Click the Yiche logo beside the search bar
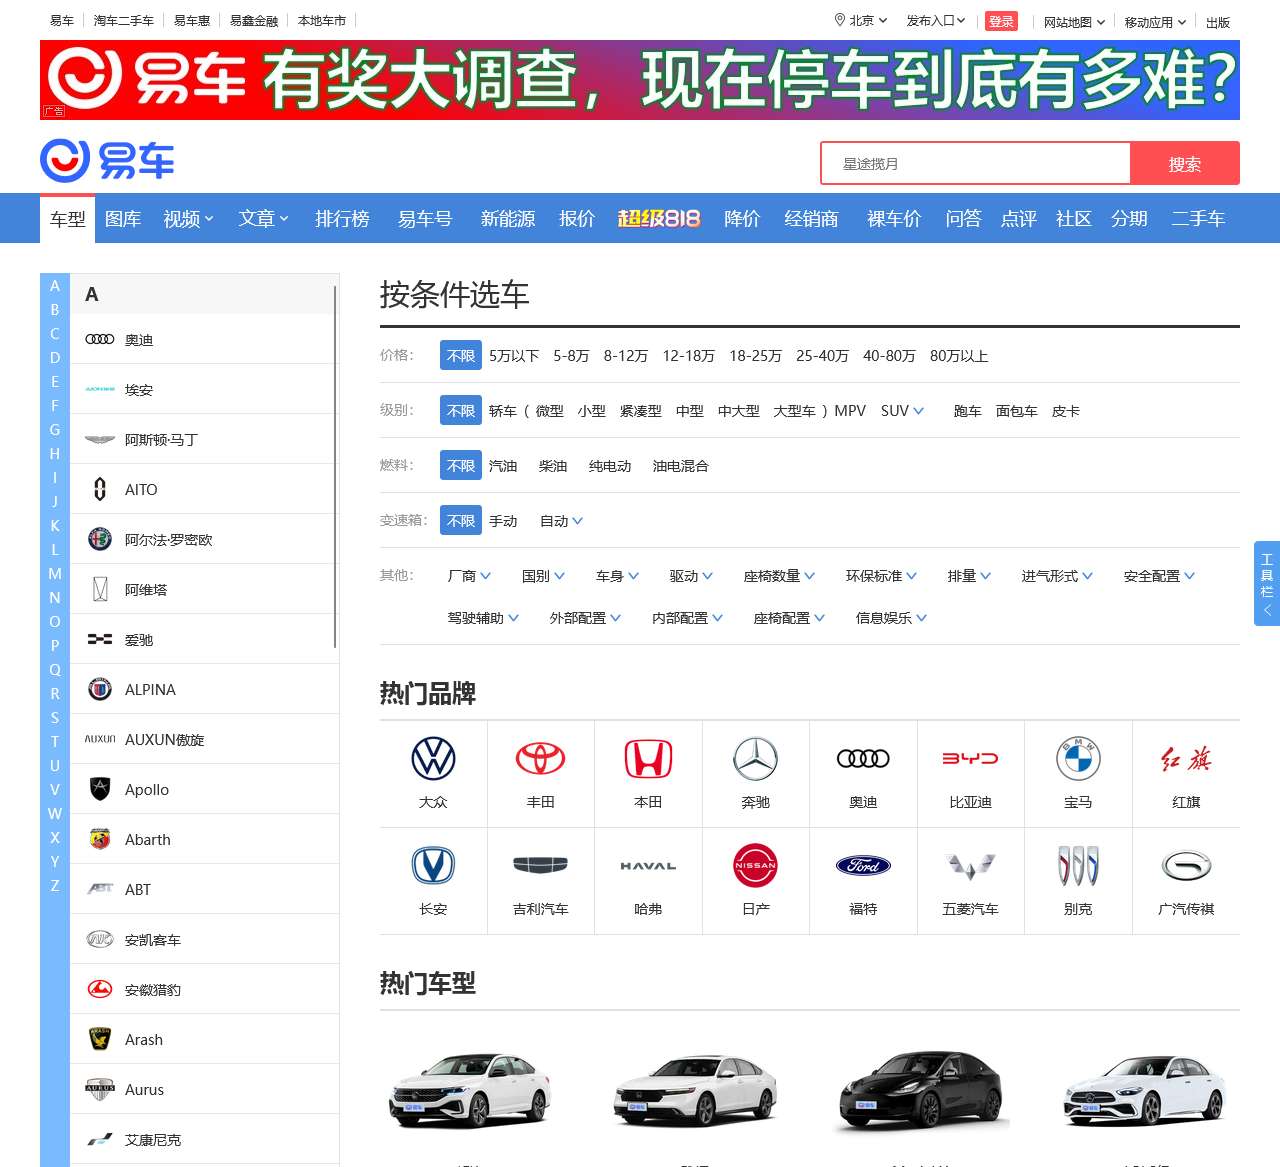This screenshot has height=1167, width=1280. click(108, 161)
